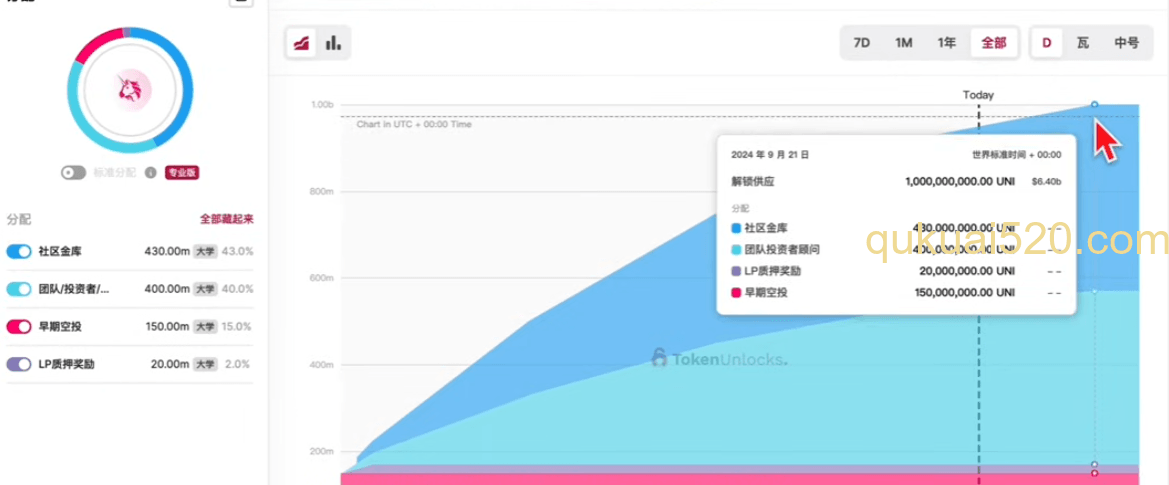Switch to the bar chart view icon
The image size is (1169, 485).
coord(333,43)
